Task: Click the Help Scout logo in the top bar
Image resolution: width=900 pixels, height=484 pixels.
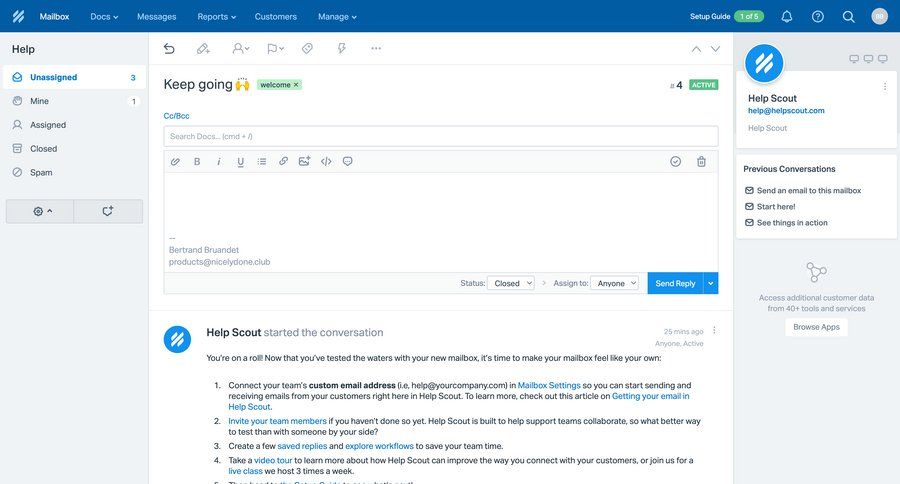Action: (x=18, y=16)
